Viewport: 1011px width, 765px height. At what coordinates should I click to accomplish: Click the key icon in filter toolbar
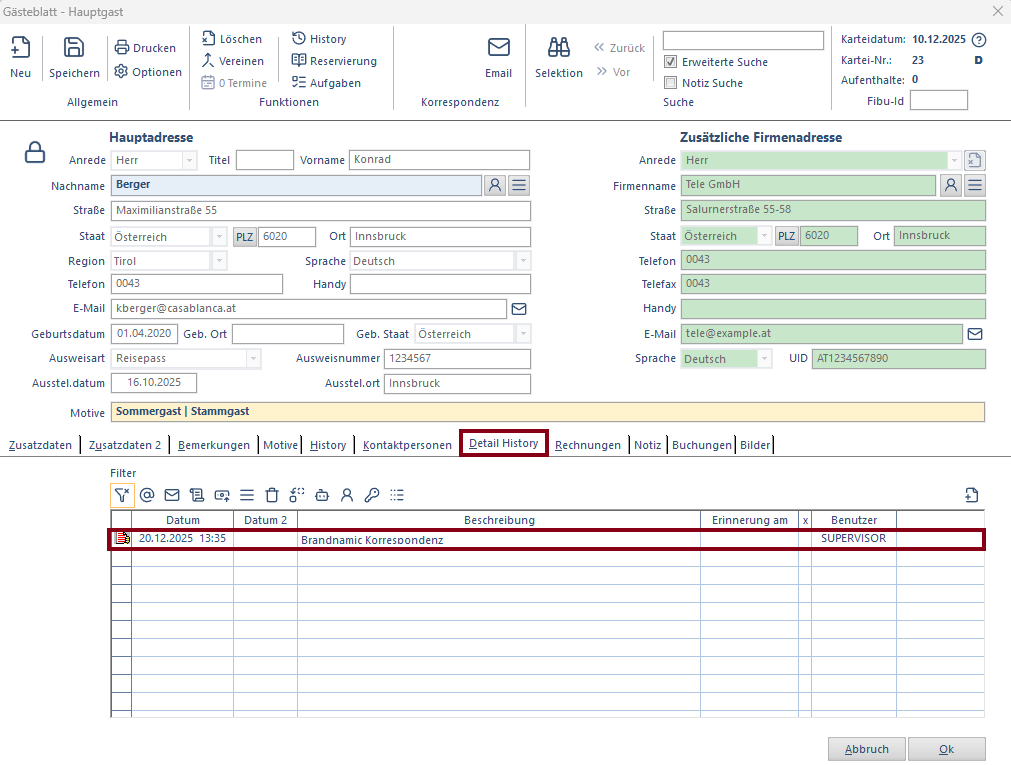point(371,494)
